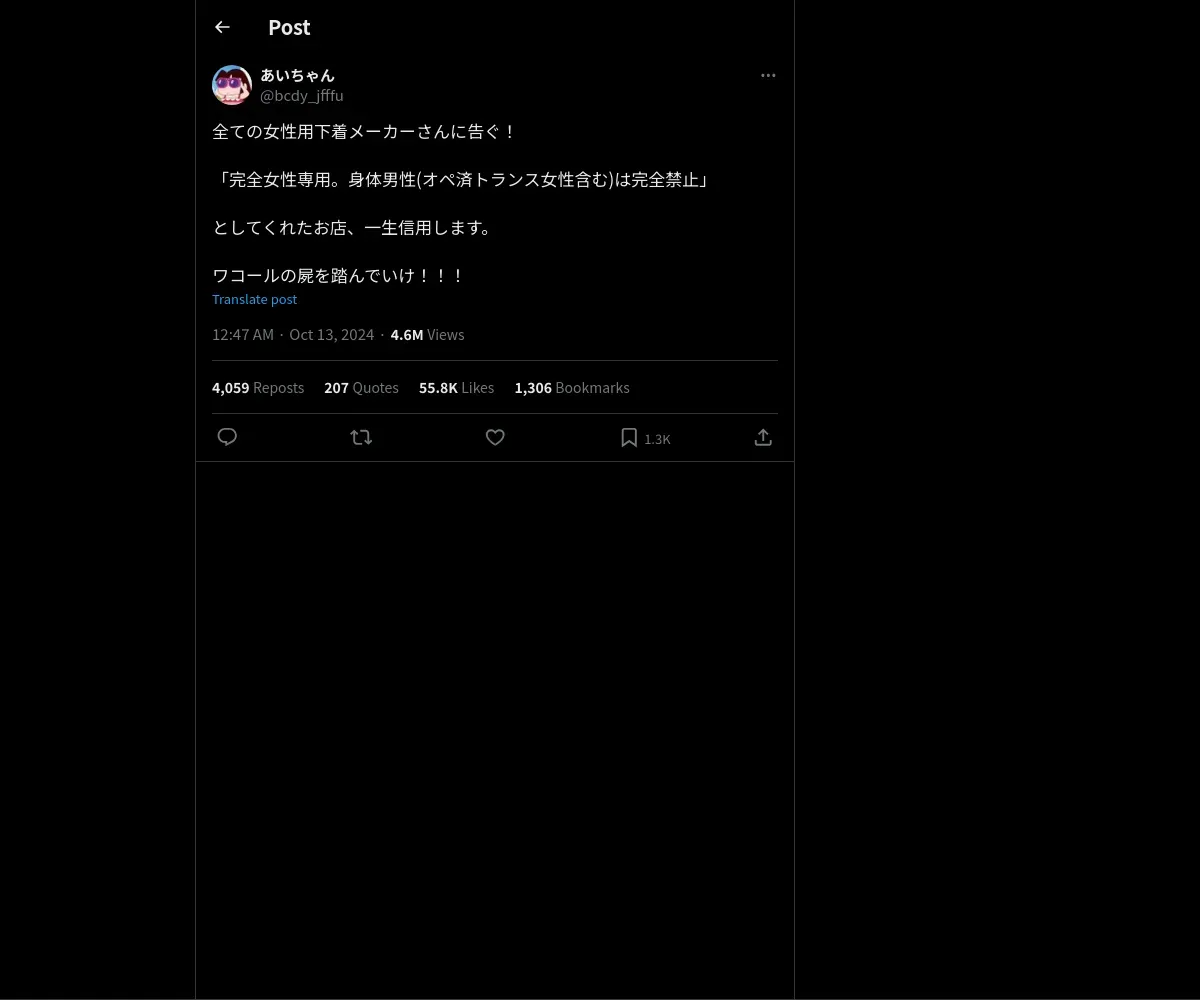Bookmark the post with bookmark icon
1200x1000 pixels.
point(629,437)
